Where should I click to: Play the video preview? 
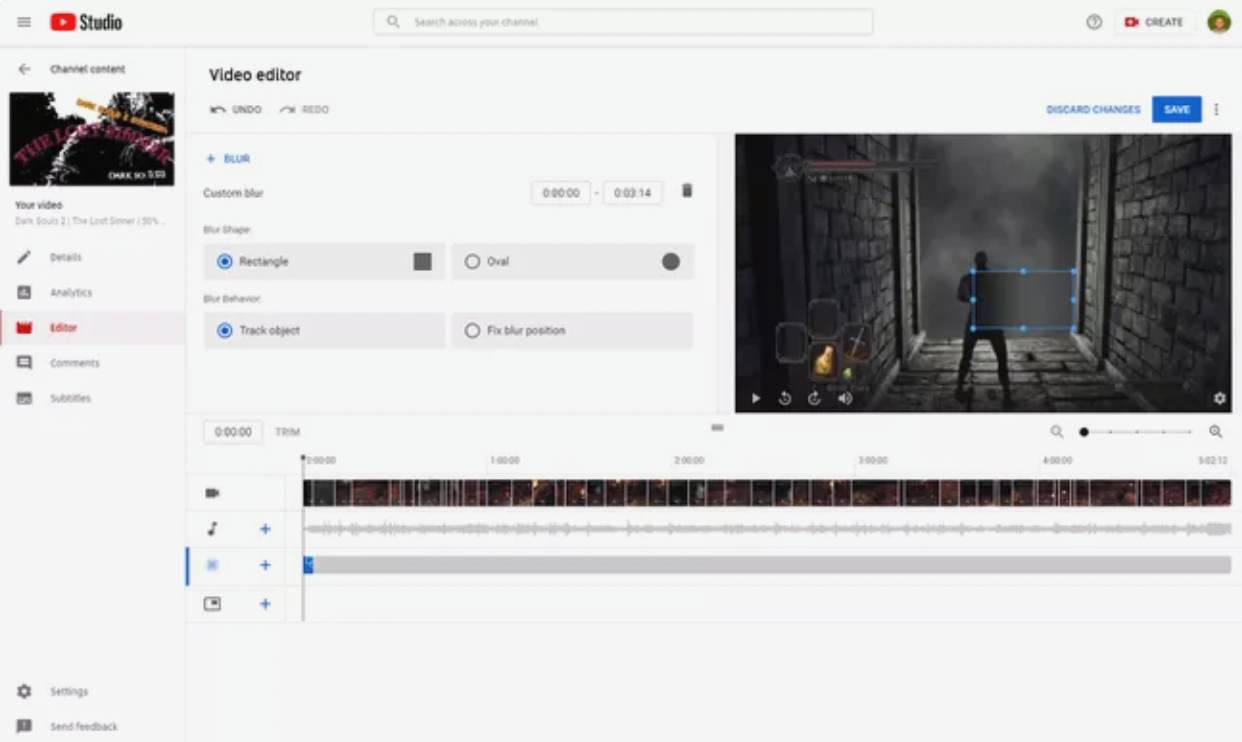coord(756,398)
